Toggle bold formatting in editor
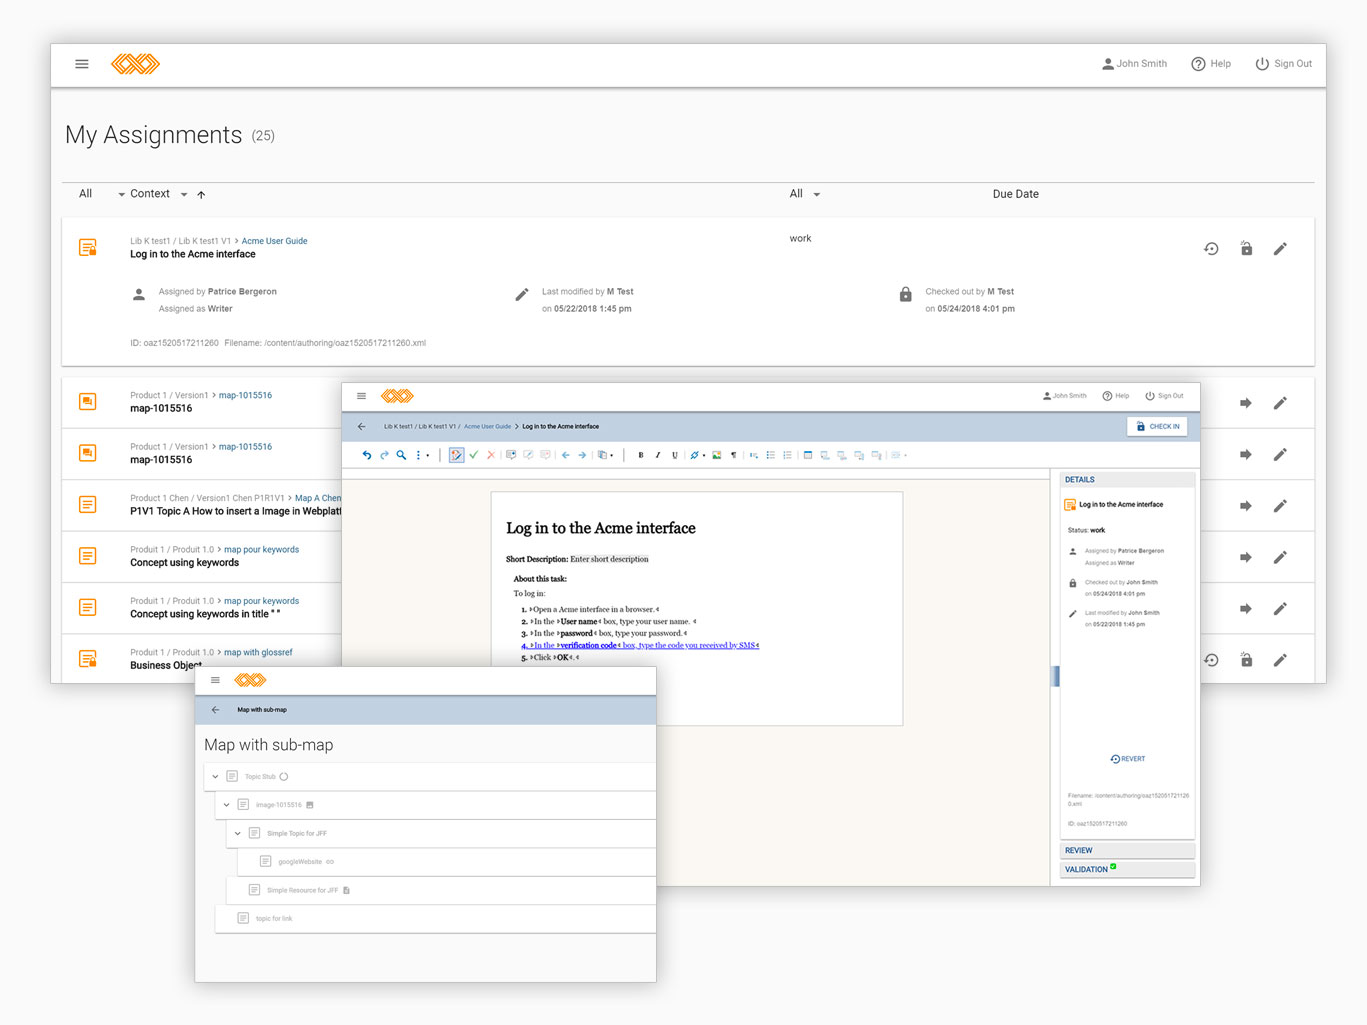The height and width of the screenshot is (1025, 1367). (x=641, y=455)
